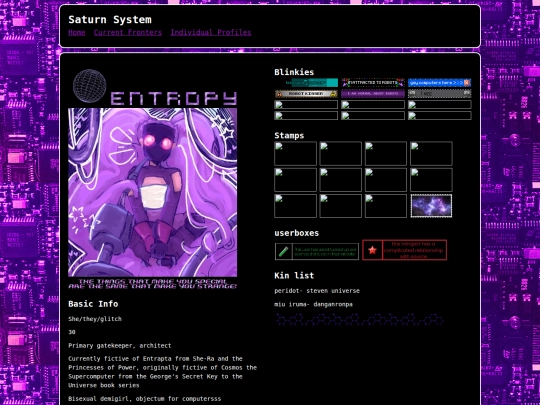Click the wireframe globe icon
540x405 pixels.
tap(90, 86)
